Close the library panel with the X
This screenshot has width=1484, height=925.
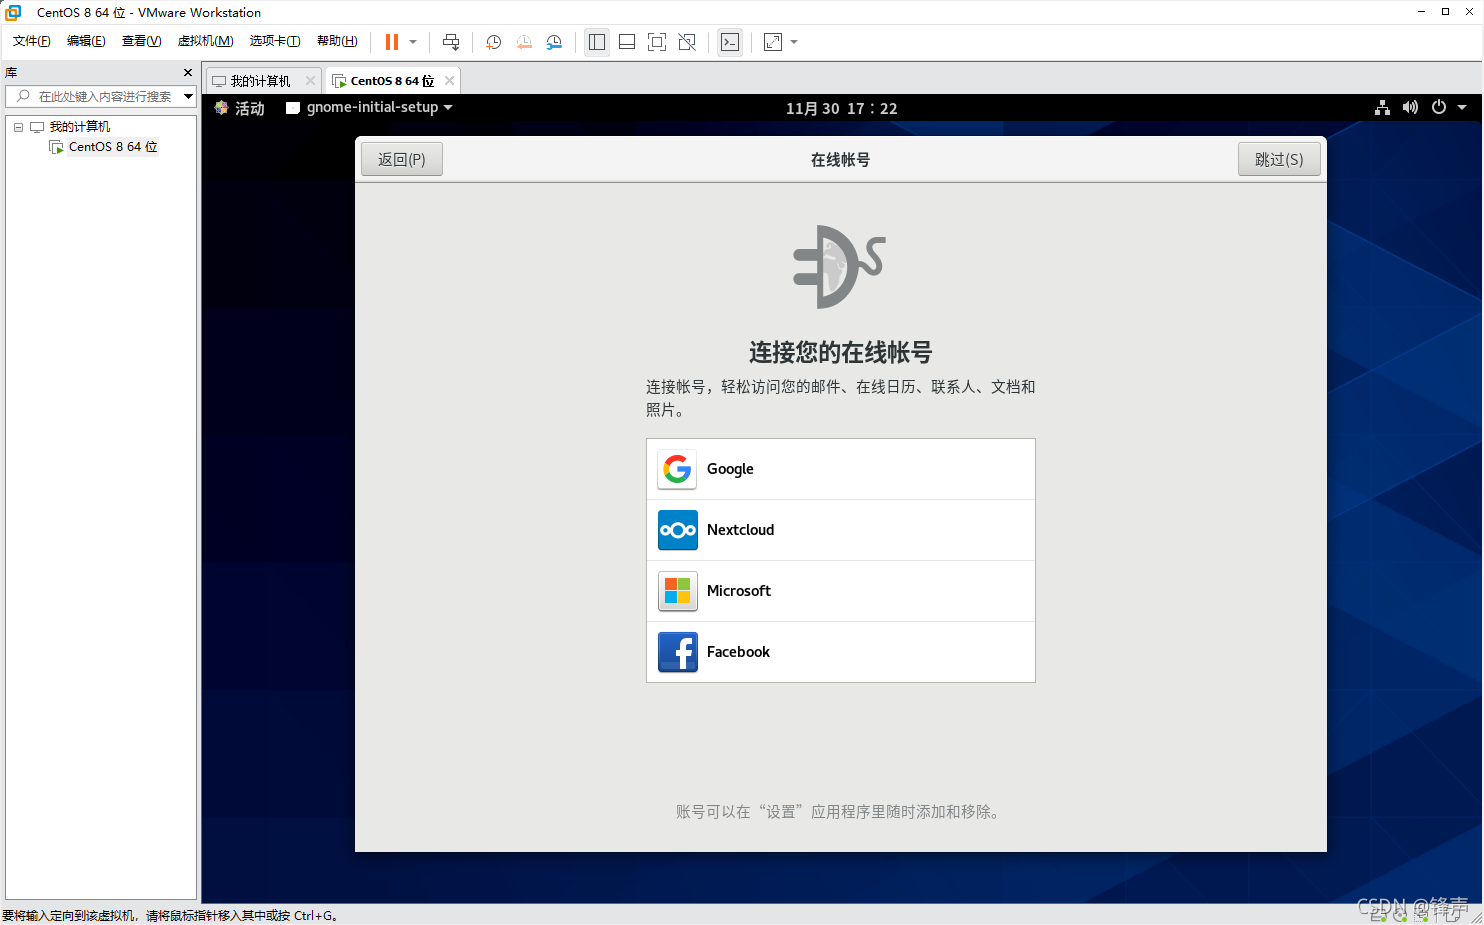point(188,73)
